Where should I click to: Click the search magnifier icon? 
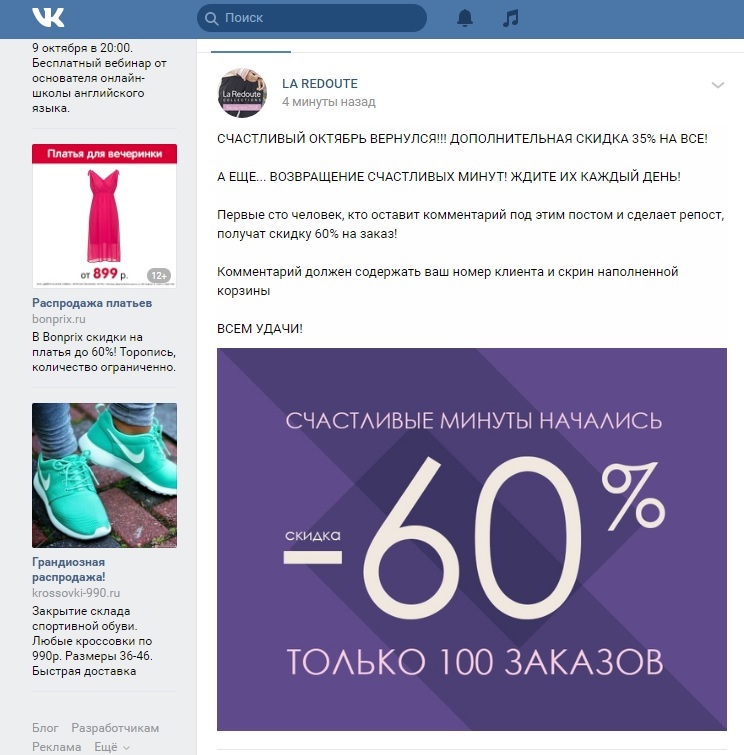(211, 18)
